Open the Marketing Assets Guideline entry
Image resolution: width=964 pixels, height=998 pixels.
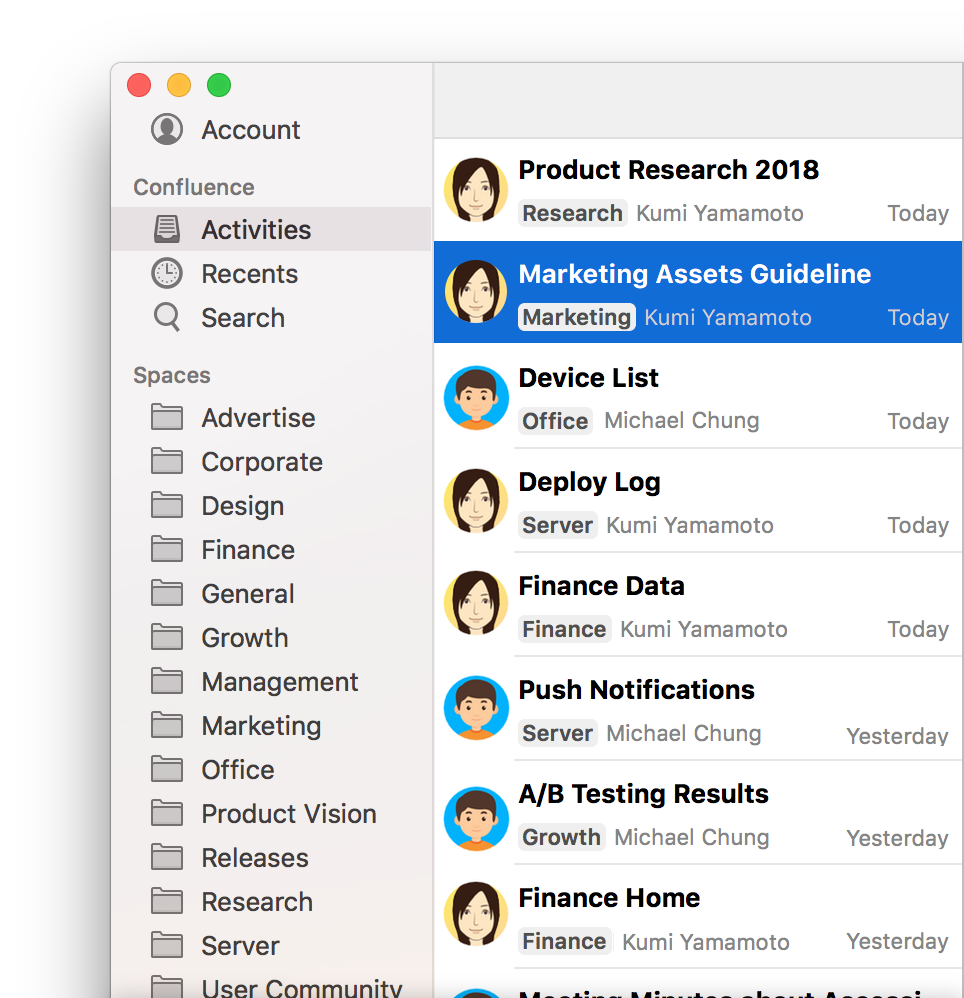[694, 274]
